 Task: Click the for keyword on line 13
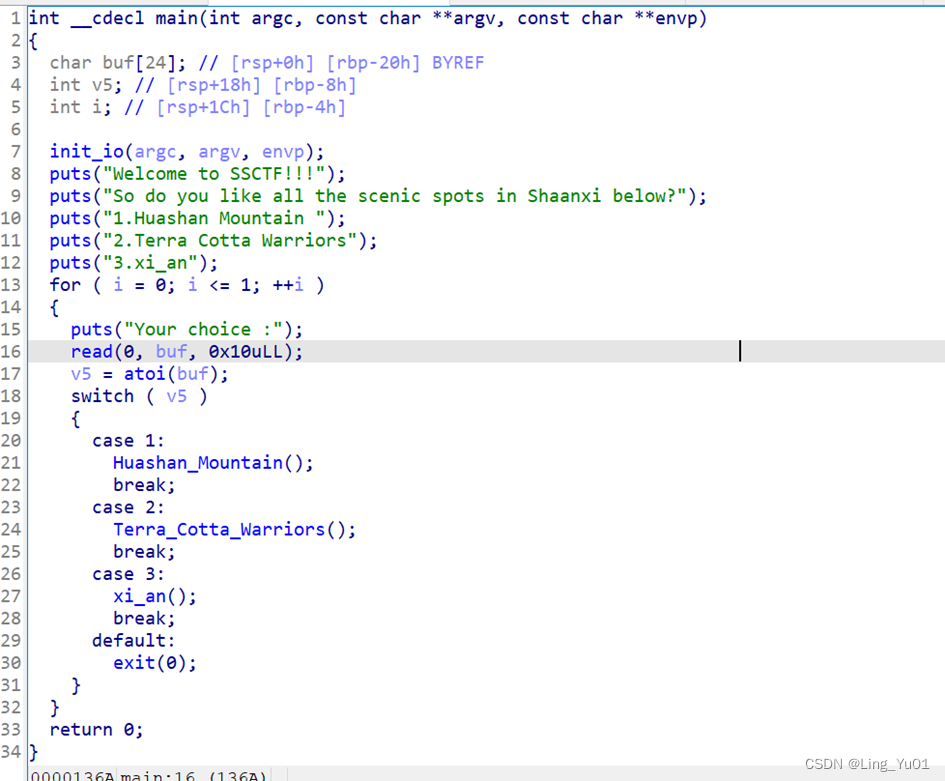point(65,285)
